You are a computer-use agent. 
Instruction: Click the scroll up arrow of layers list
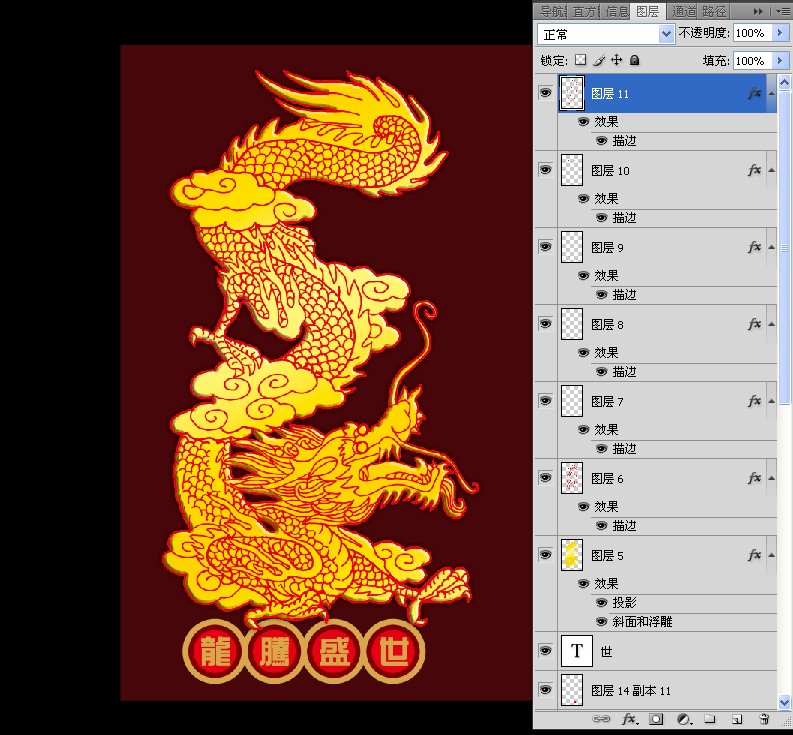tap(784, 82)
